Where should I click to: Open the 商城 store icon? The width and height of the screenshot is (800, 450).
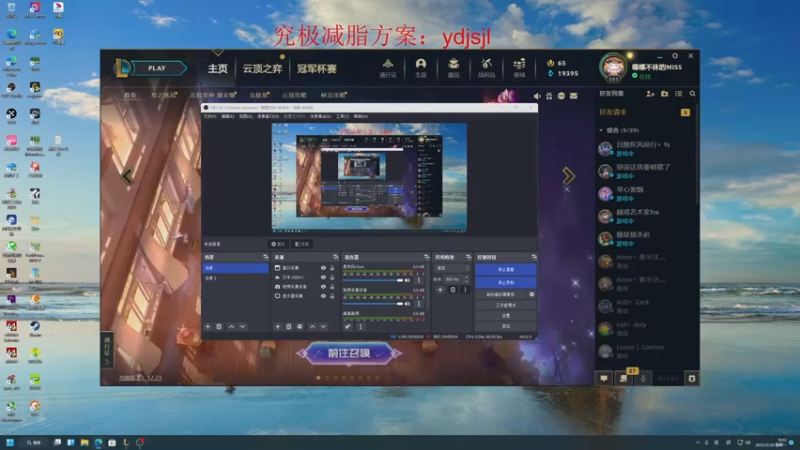tap(519, 68)
